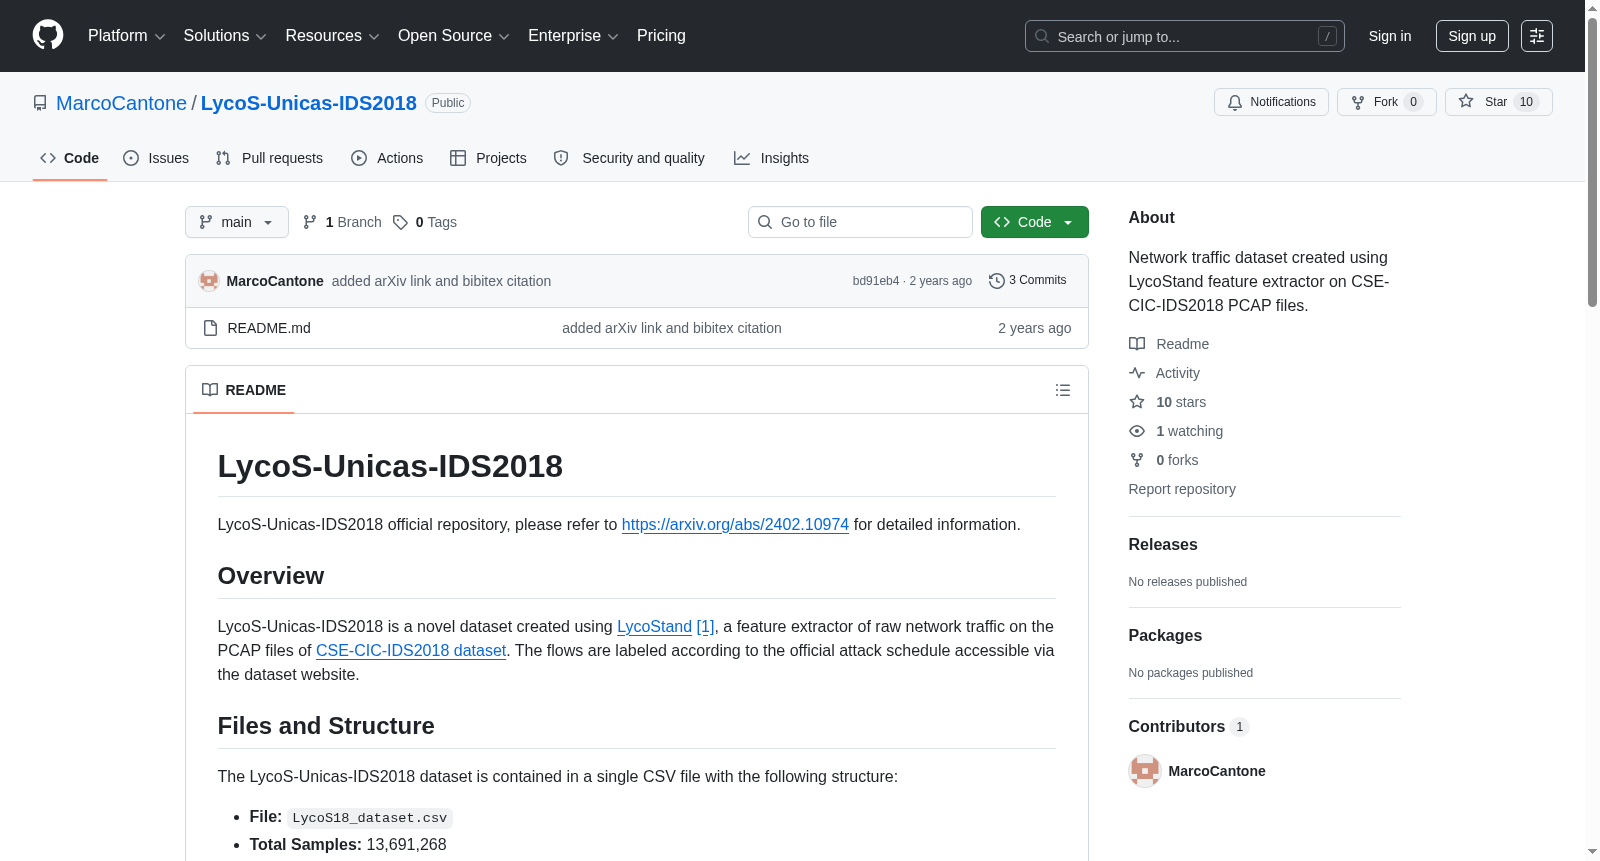Click the Sign in link
Viewport: 1600px width, 861px height.
point(1390,36)
